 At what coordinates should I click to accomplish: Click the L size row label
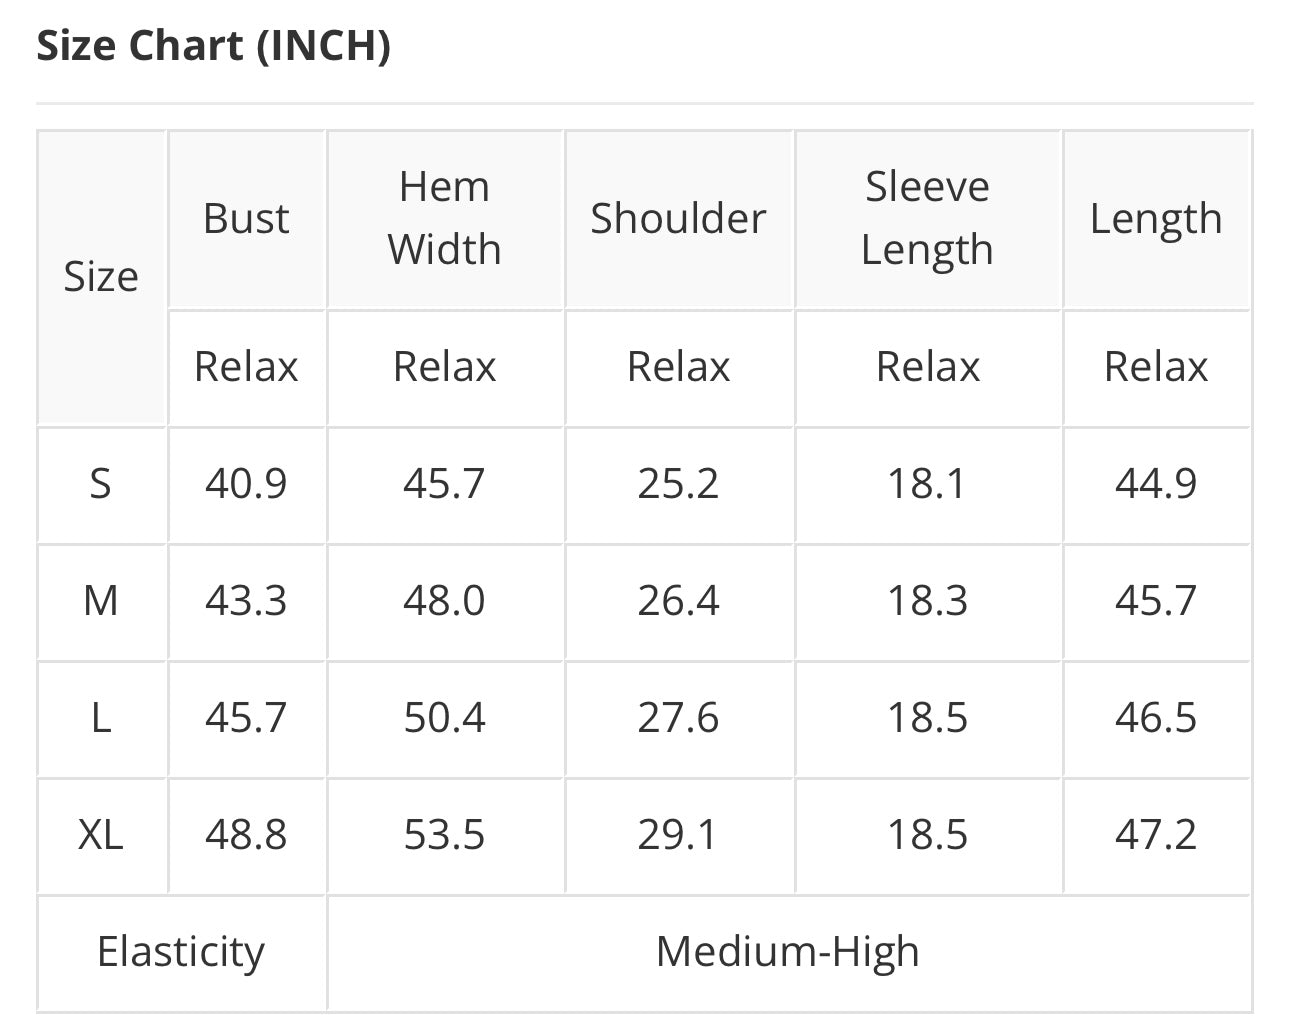(x=101, y=718)
